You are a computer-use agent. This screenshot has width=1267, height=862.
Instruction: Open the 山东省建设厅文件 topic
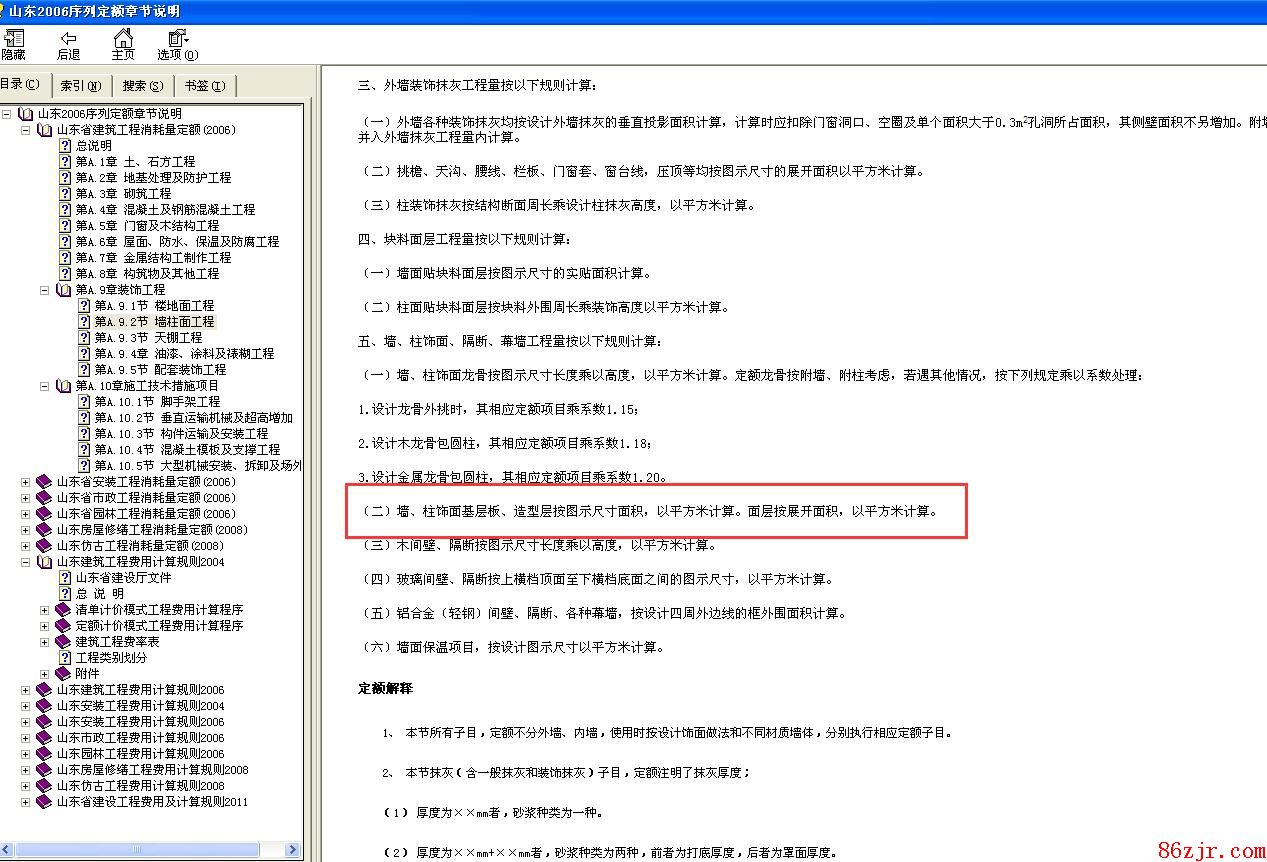click(x=123, y=578)
